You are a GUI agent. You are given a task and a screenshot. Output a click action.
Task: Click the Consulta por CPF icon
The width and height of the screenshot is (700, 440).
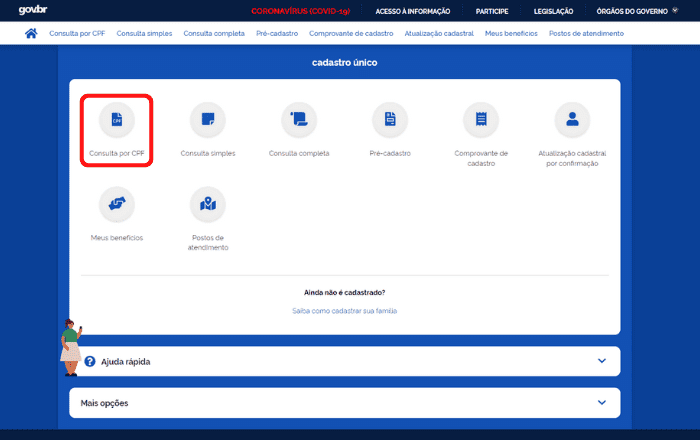tap(117, 120)
